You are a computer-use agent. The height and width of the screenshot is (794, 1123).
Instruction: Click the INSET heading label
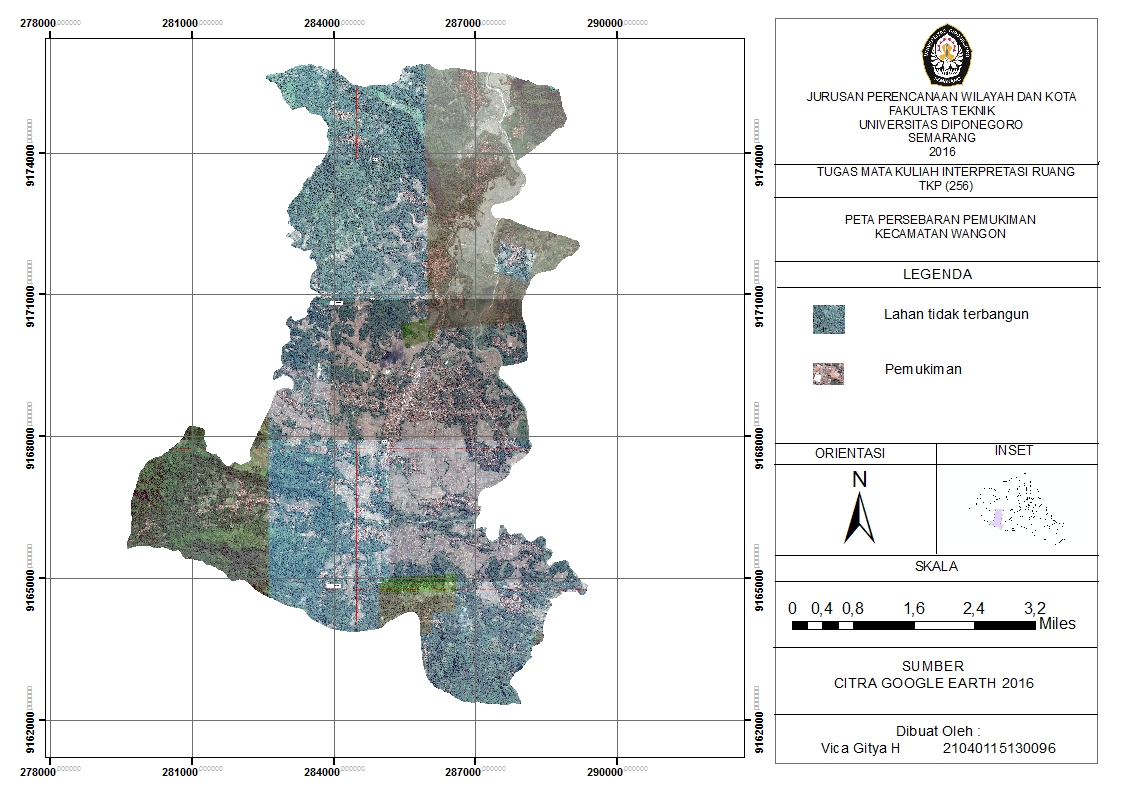point(1013,450)
